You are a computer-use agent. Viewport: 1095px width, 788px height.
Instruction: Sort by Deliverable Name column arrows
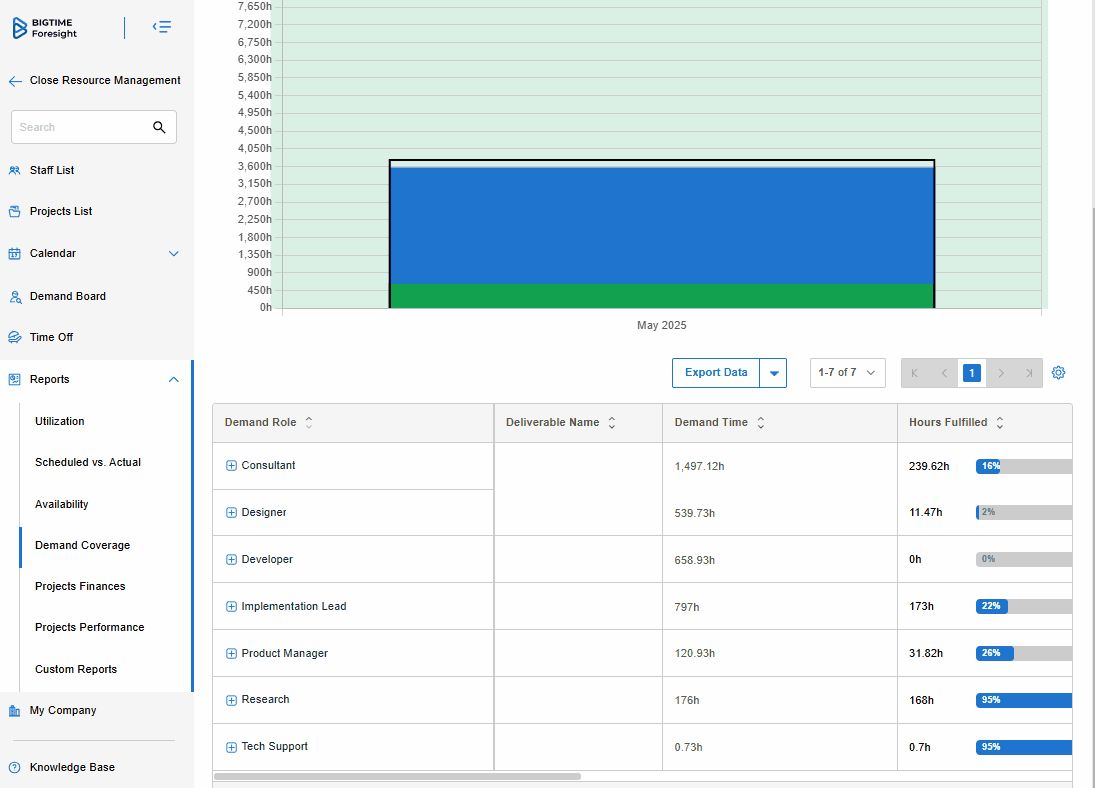click(x=612, y=422)
